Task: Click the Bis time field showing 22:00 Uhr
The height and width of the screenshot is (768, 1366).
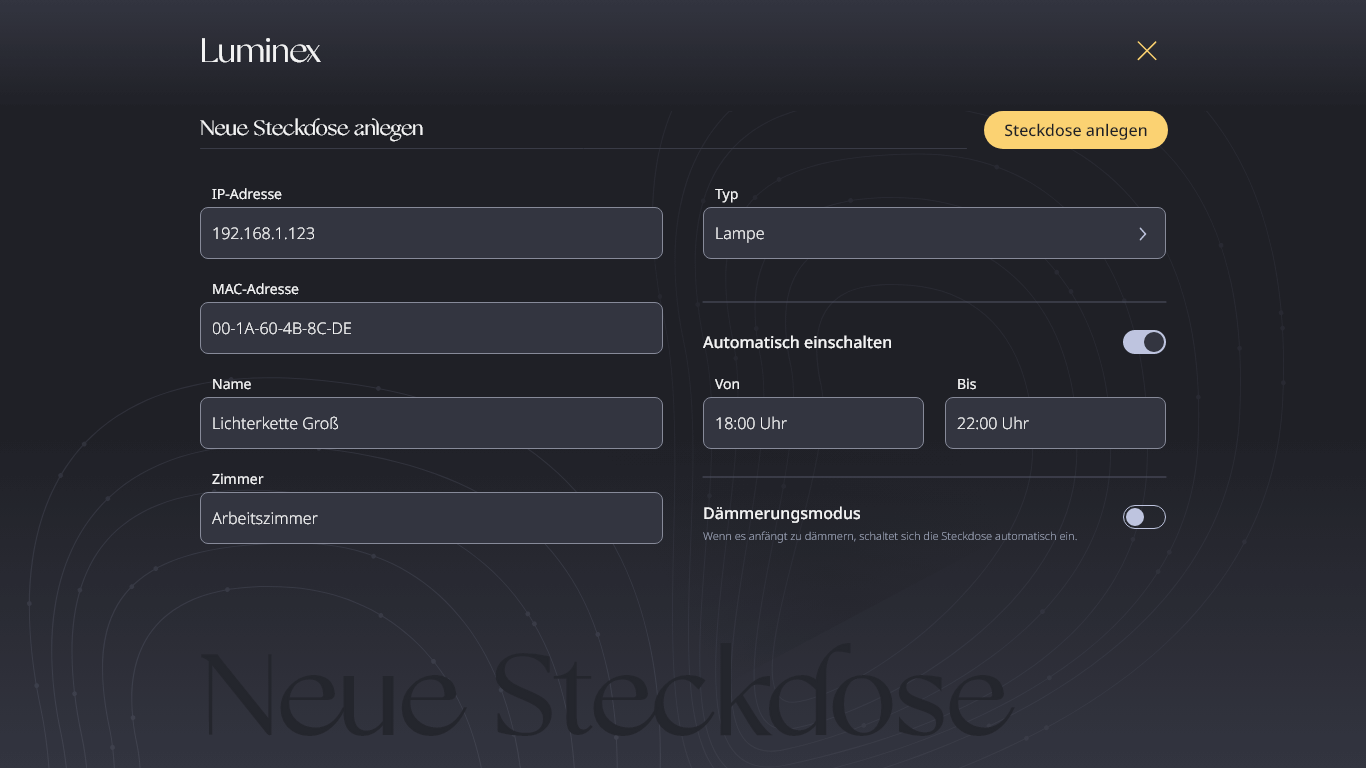Action: (x=1055, y=423)
